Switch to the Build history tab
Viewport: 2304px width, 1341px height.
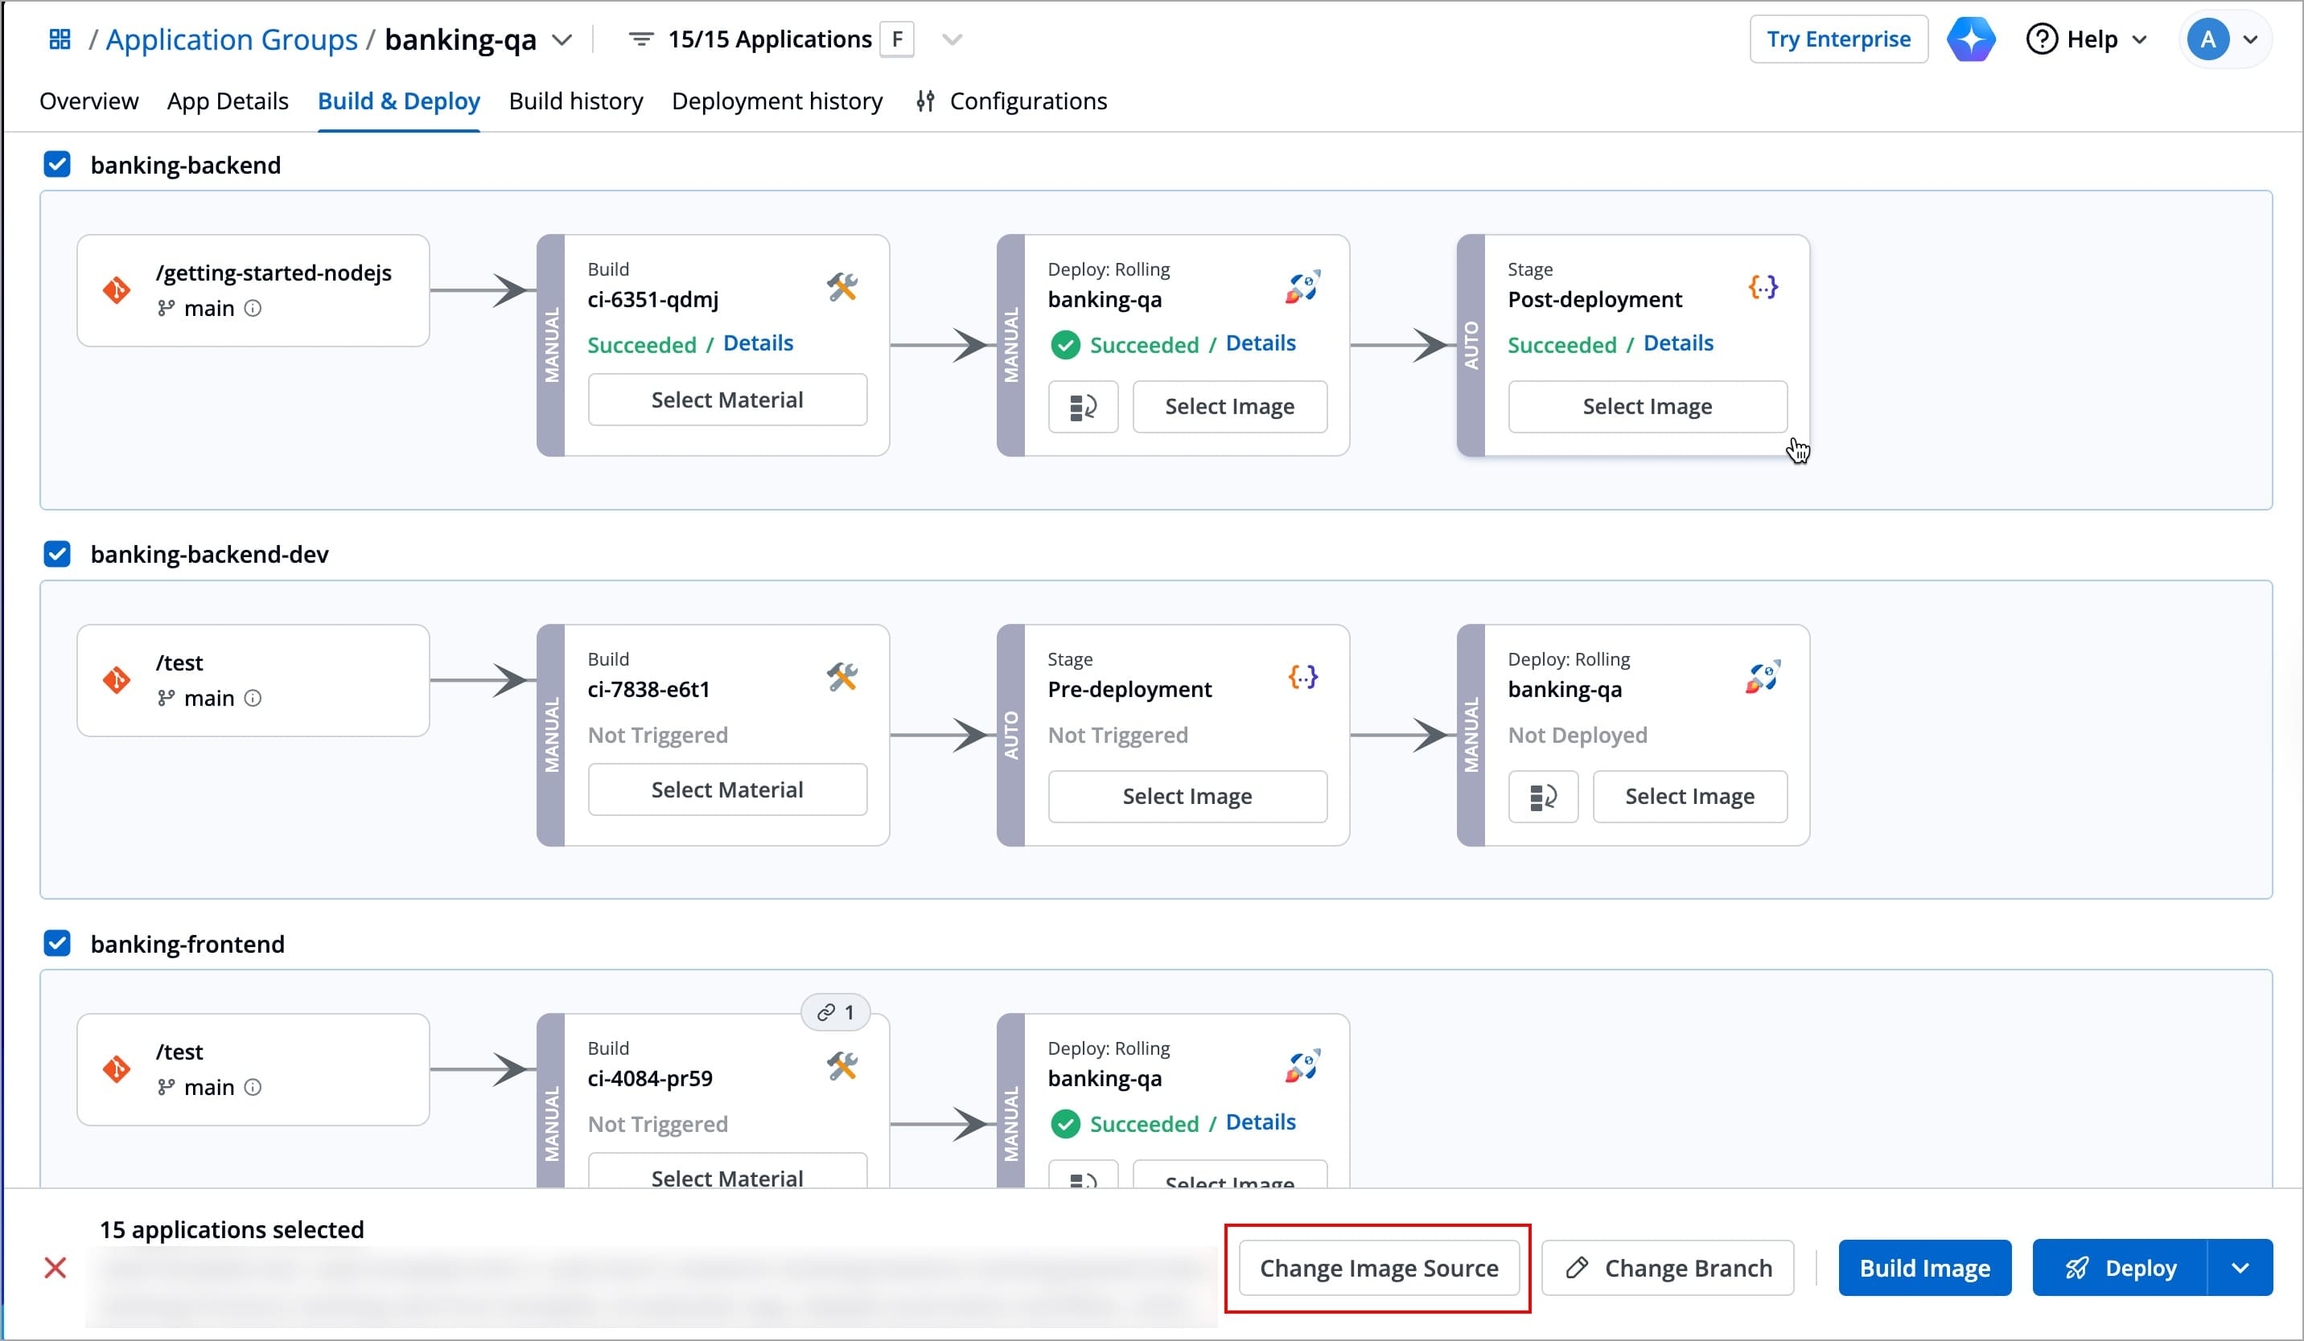576,101
